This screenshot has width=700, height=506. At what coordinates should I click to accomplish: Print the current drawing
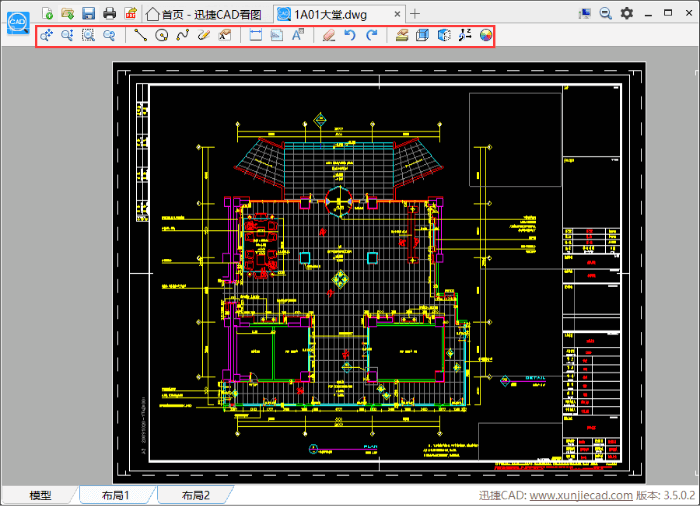pyautogui.click(x=110, y=13)
